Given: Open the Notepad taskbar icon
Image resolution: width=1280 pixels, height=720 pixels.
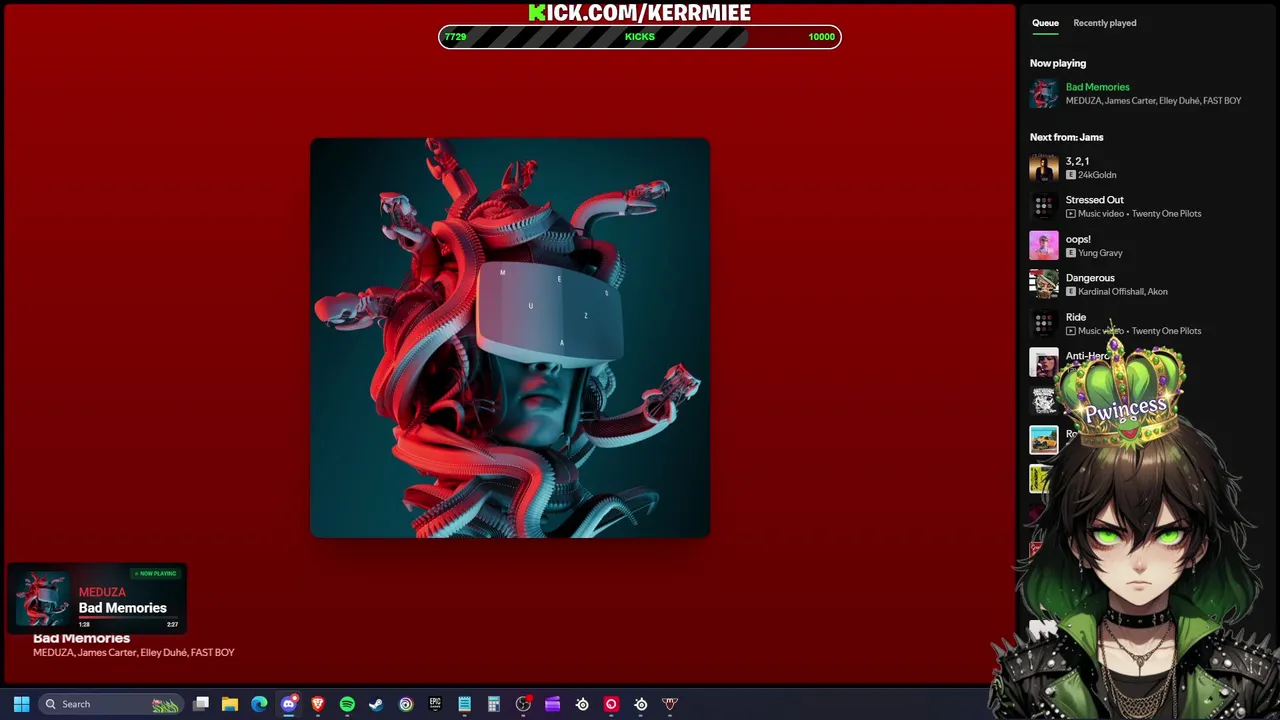Looking at the screenshot, I should 464,704.
